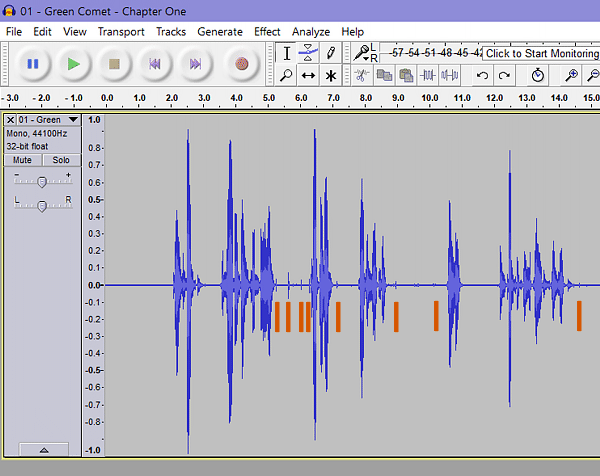Viewport: 600px width, 476px height.
Task: Mute the 01 - Green track
Action: point(22,160)
